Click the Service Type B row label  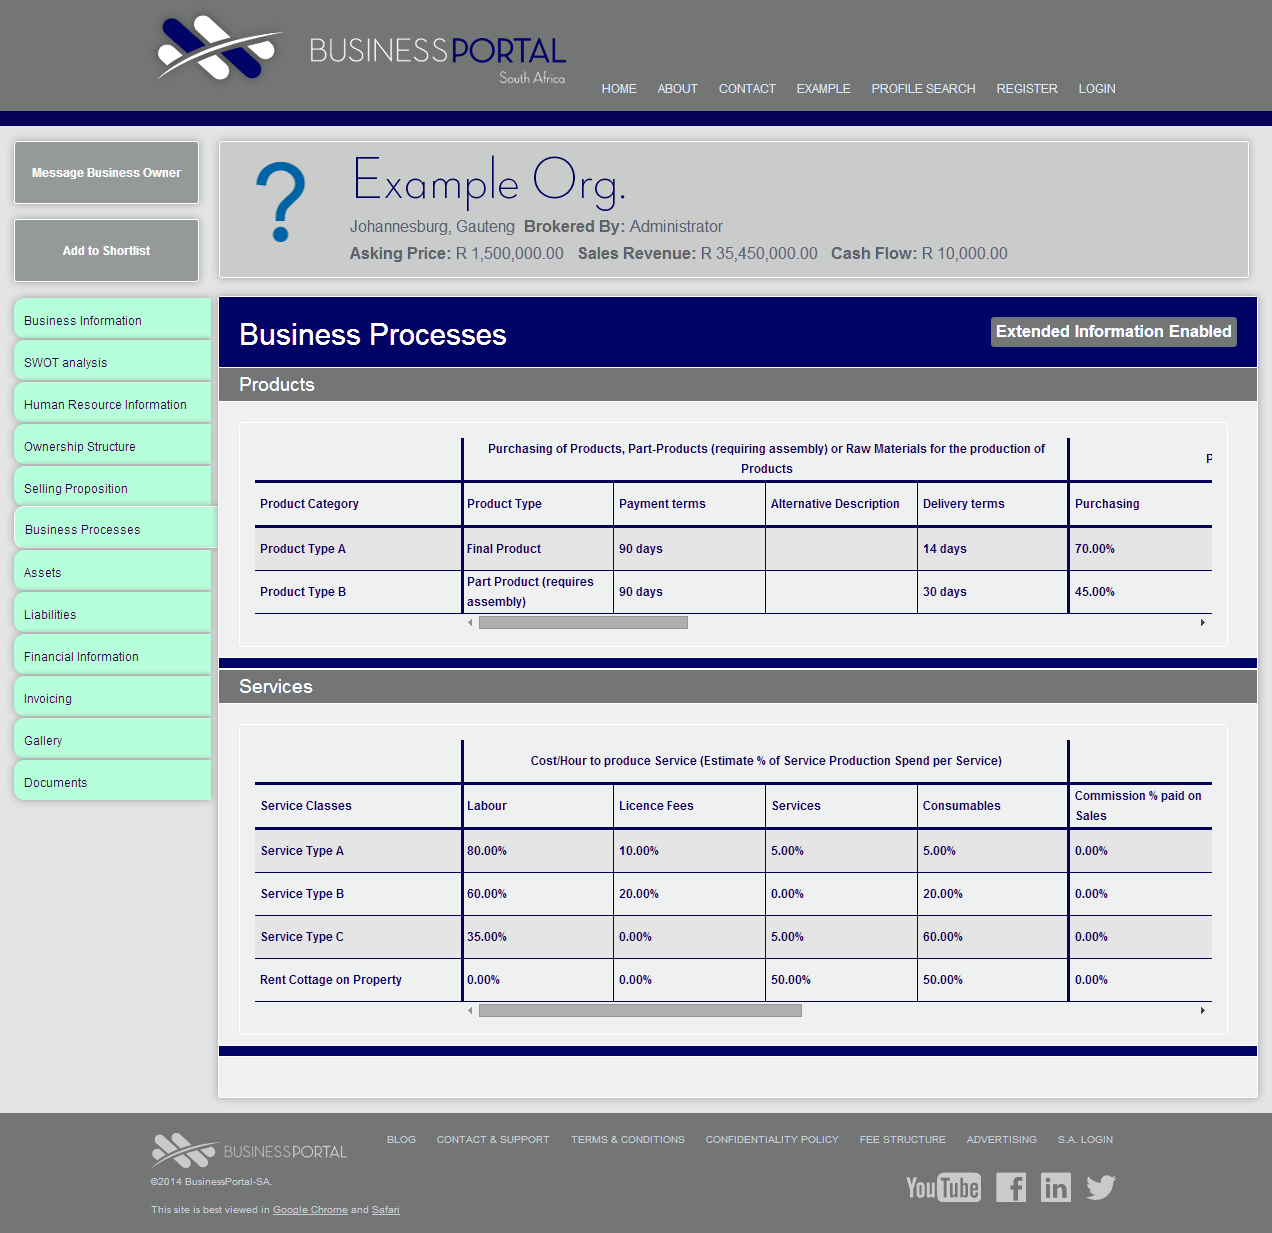pyautogui.click(x=302, y=894)
